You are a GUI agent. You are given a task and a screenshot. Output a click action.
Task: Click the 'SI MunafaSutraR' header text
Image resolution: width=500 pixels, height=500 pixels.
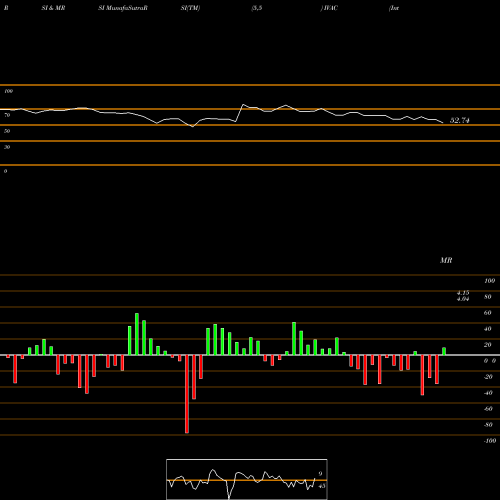[x=123, y=8]
